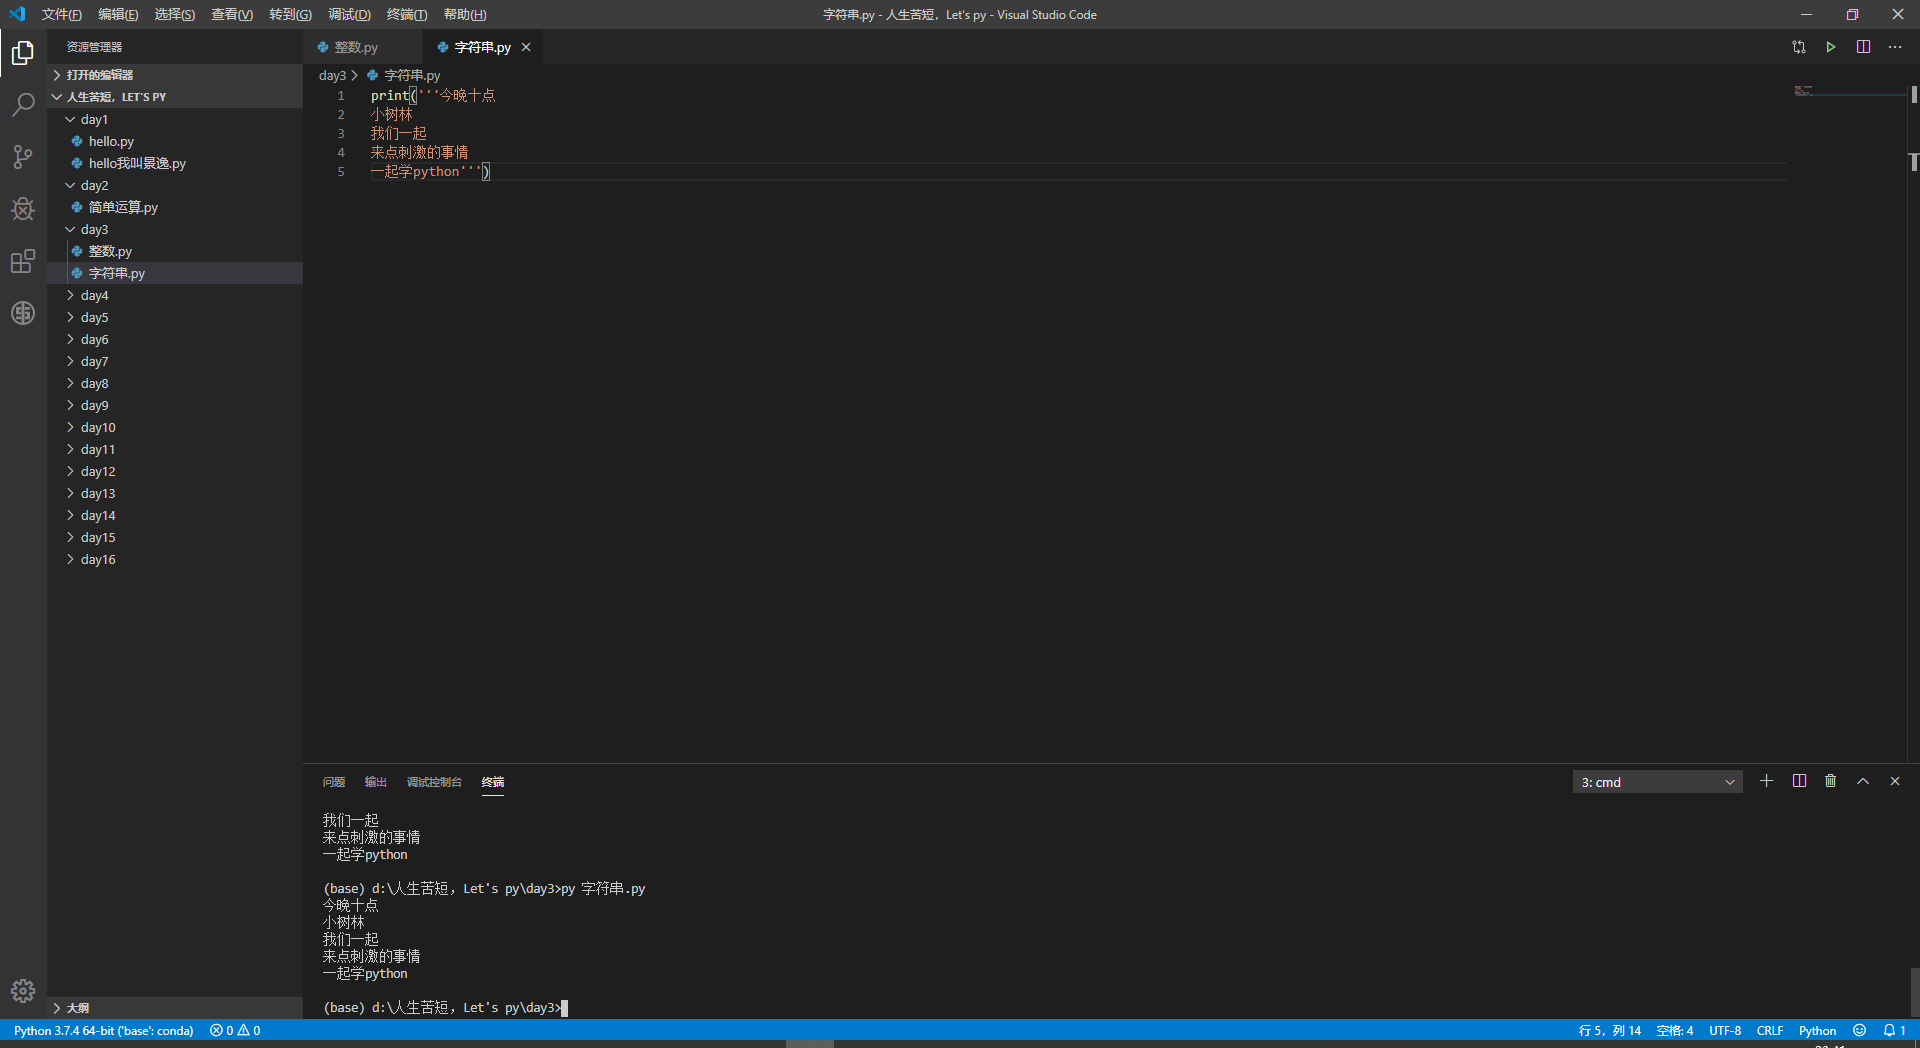The image size is (1920, 1048).
Task: Open editor More Actions ellipsis
Action: tap(1895, 47)
